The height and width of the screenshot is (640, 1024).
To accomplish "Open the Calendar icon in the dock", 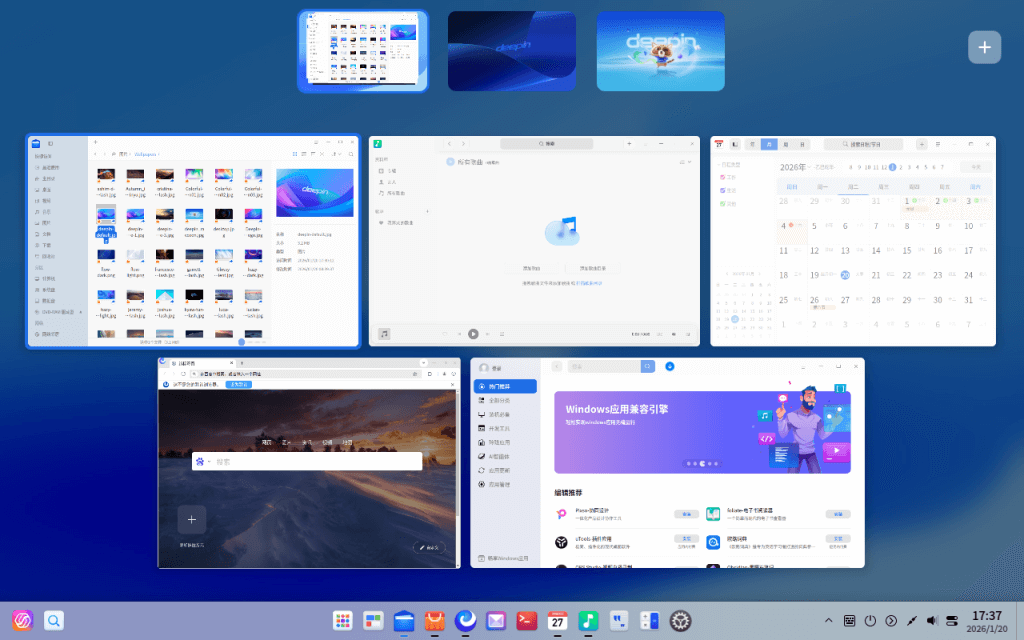I will coord(557,620).
